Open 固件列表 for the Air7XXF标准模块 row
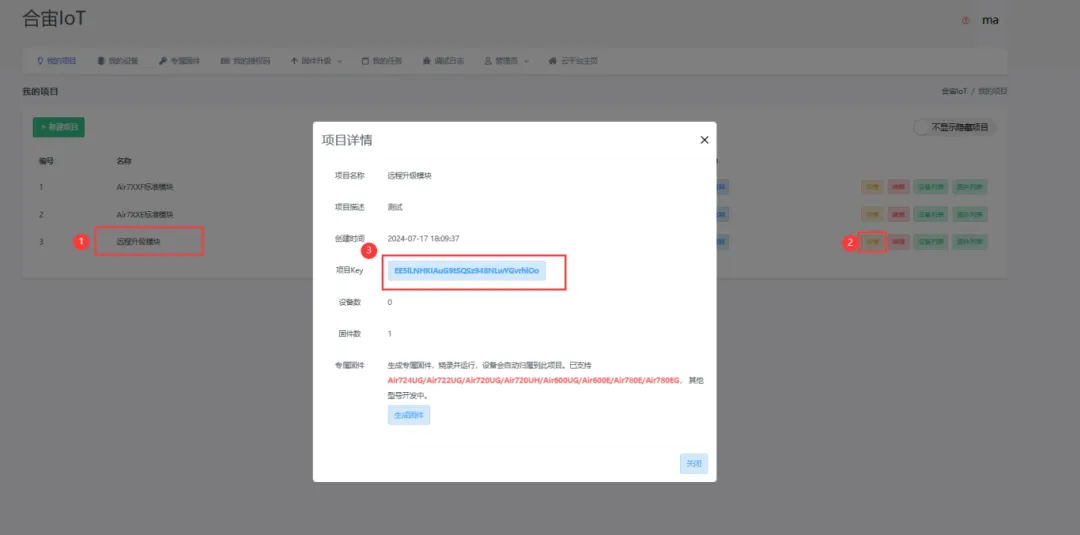The height and width of the screenshot is (535, 1080). point(970,187)
